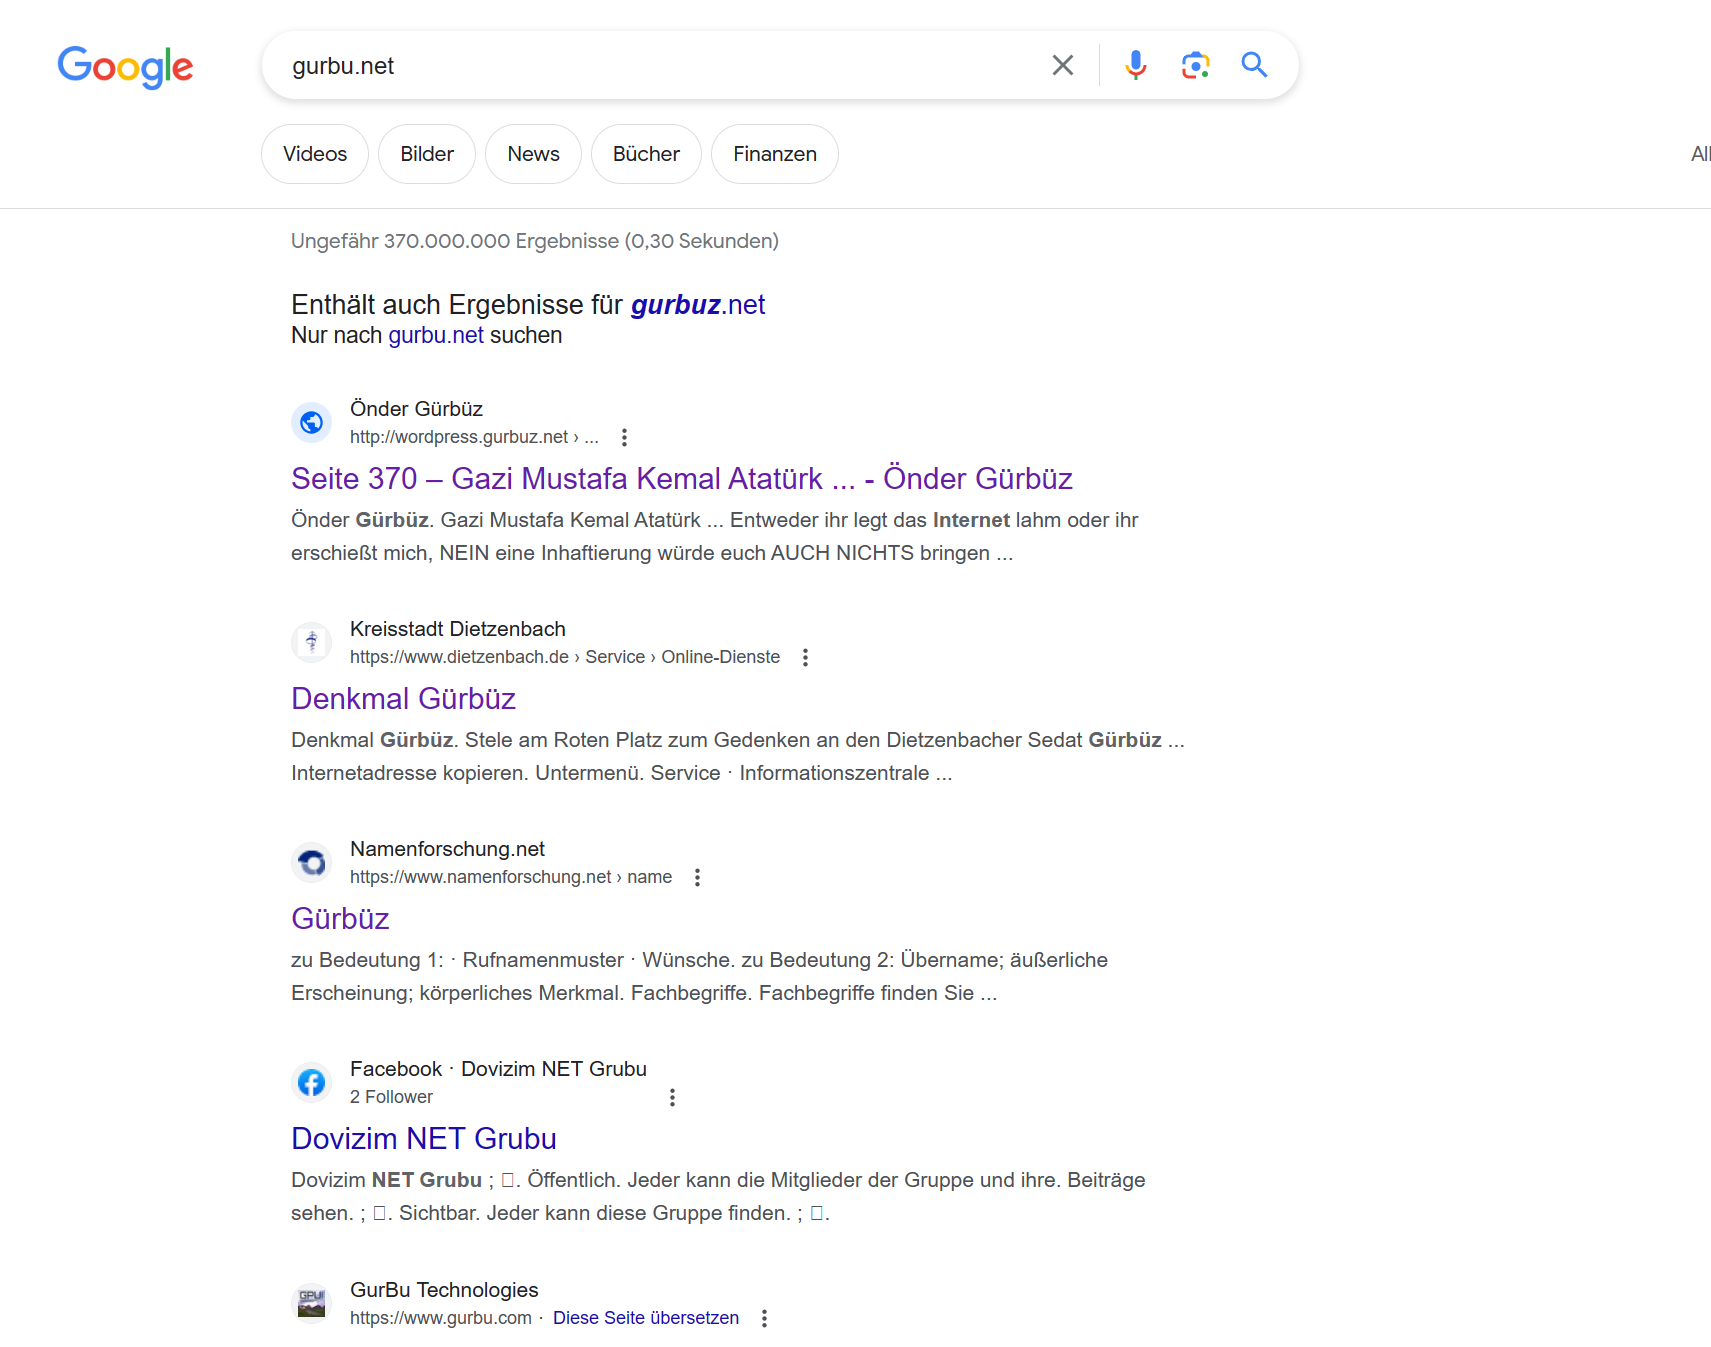This screenshot has height=1347, width=1711.
Task: Click https://www.gurbu.com URL text
Action: pos(441,1318)
